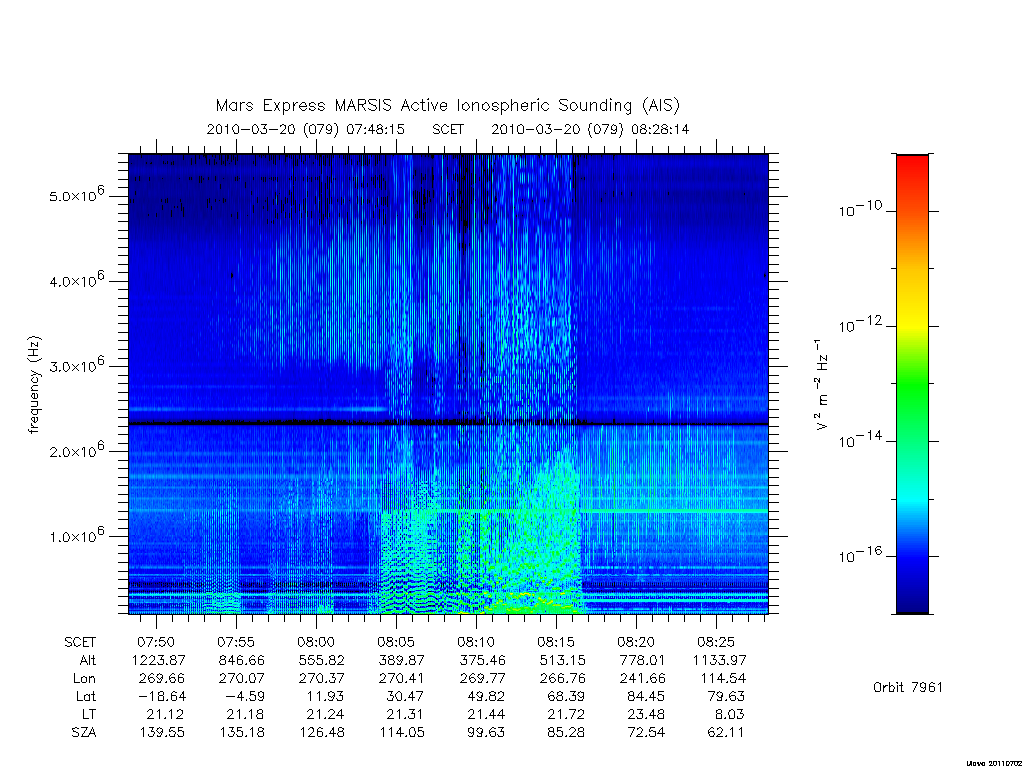This screenshot has width=1024, height=768.
Task: Click altitude value 778.01
Action: click(x=641, y=660)
